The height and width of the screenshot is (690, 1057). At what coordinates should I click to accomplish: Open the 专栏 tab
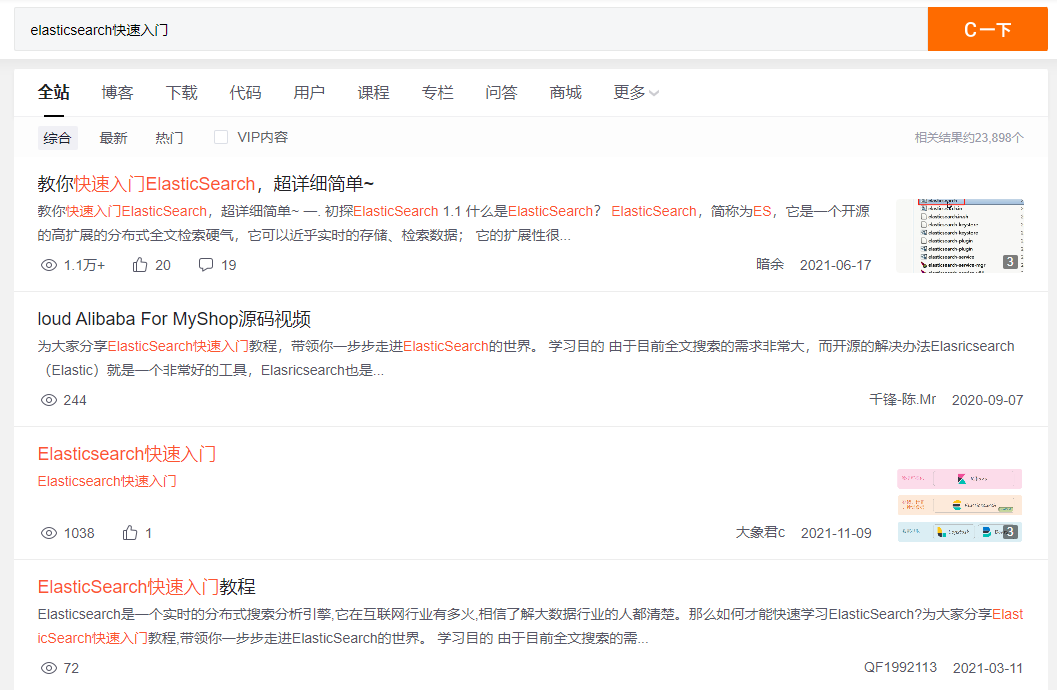[x=437, y=92]
